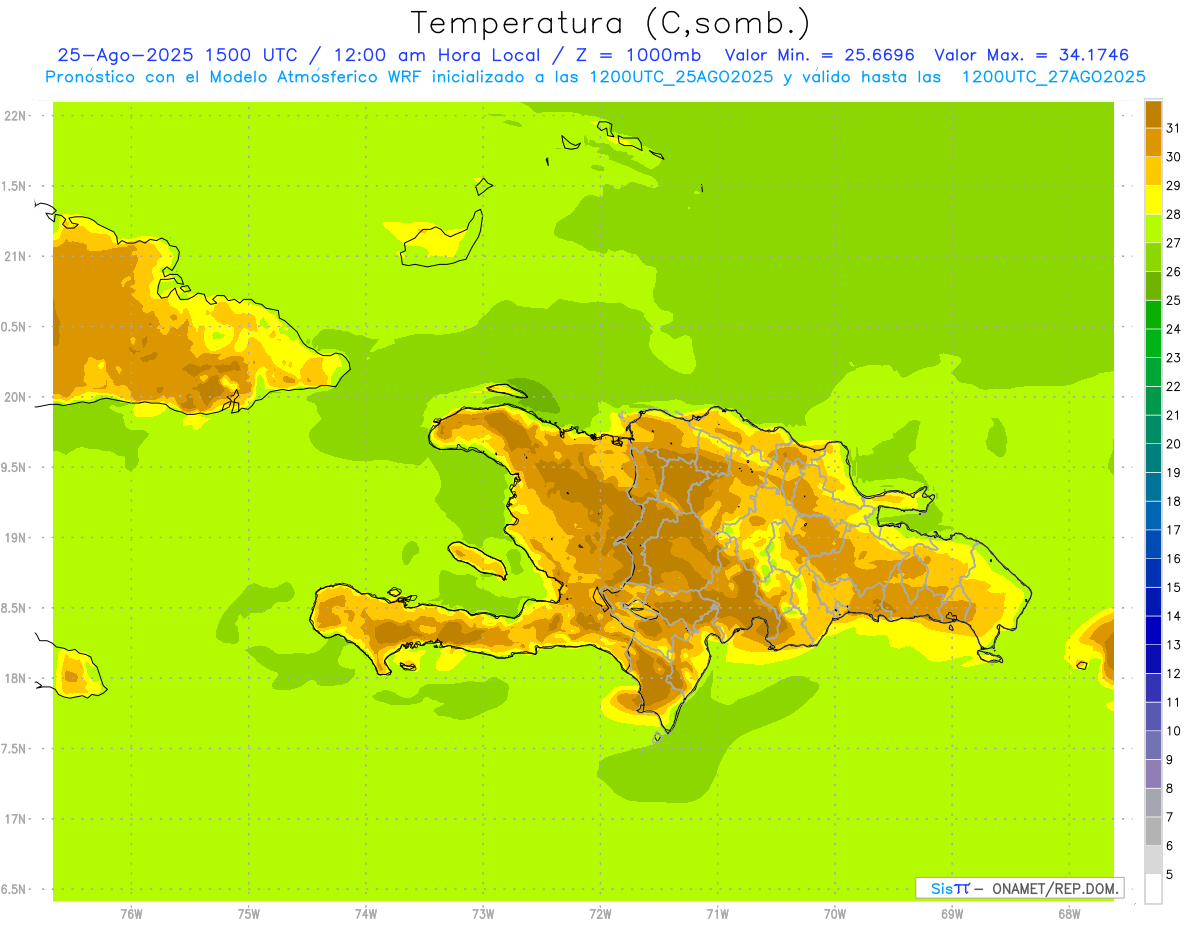
Task: Click the legend swatch between 12 and 13
Action: click(x=1153, y=659)
